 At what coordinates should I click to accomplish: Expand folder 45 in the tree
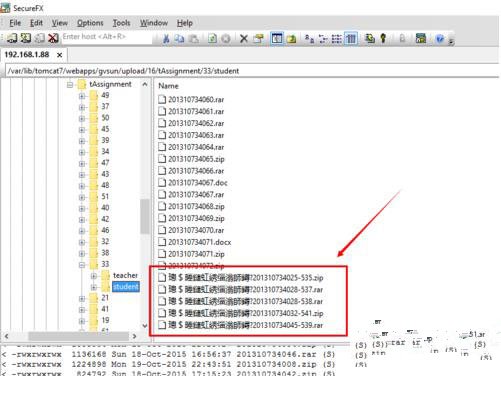82,130
